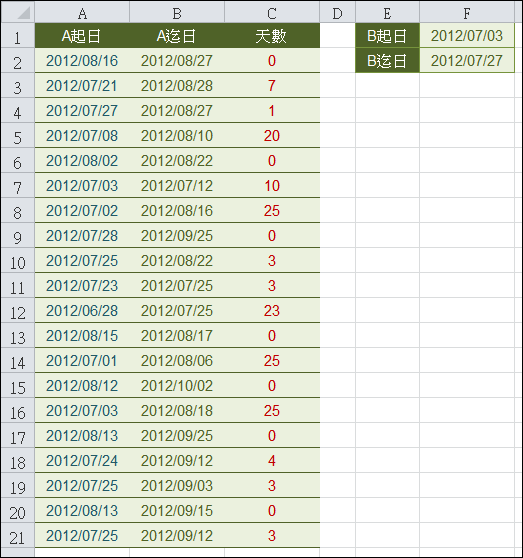The width and height of the screenshot is (523, 558).
Task: Select cell B2 with 2012/08/27
Action: (x=177, y=60)
